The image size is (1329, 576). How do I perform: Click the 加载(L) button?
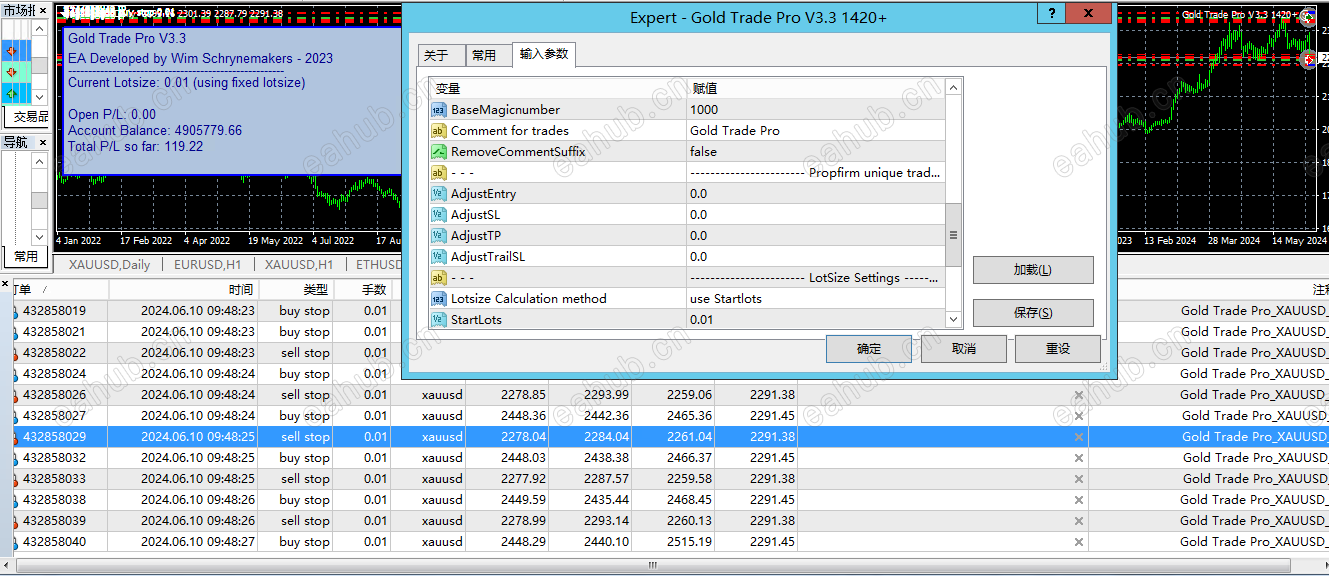pos(1033,270)
